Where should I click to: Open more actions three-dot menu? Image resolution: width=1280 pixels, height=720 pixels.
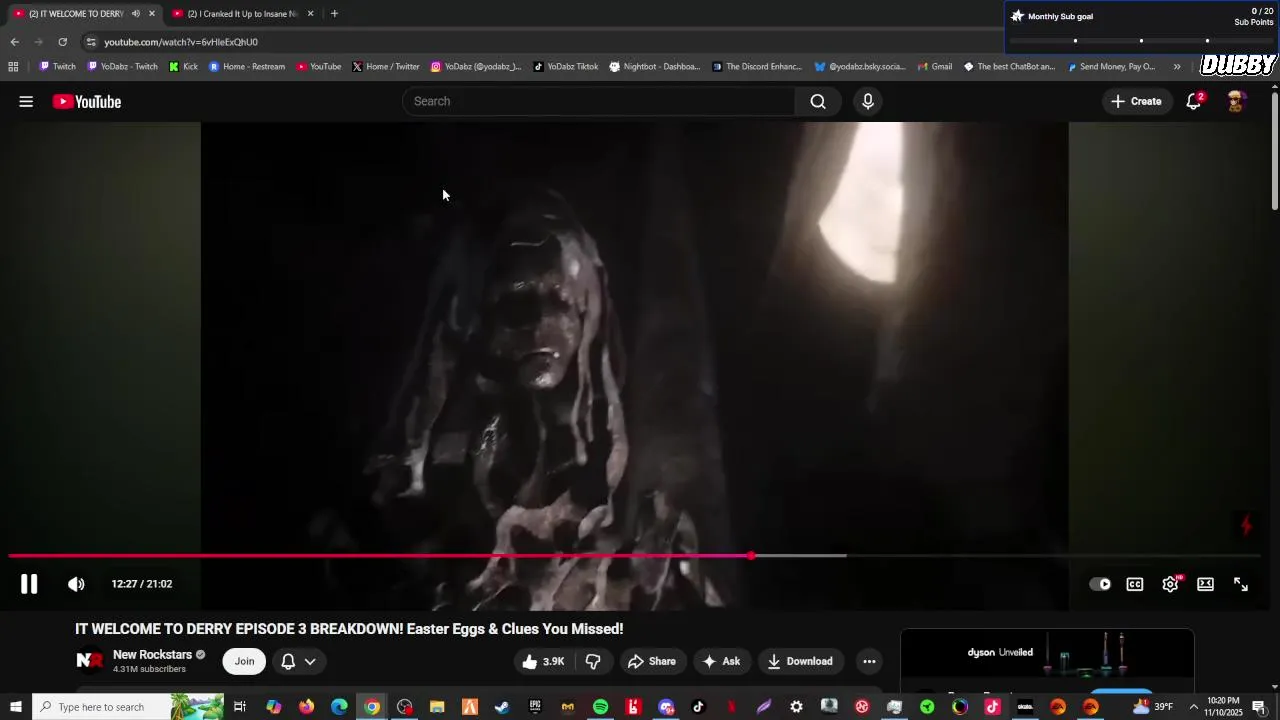[x=869, y=661]
